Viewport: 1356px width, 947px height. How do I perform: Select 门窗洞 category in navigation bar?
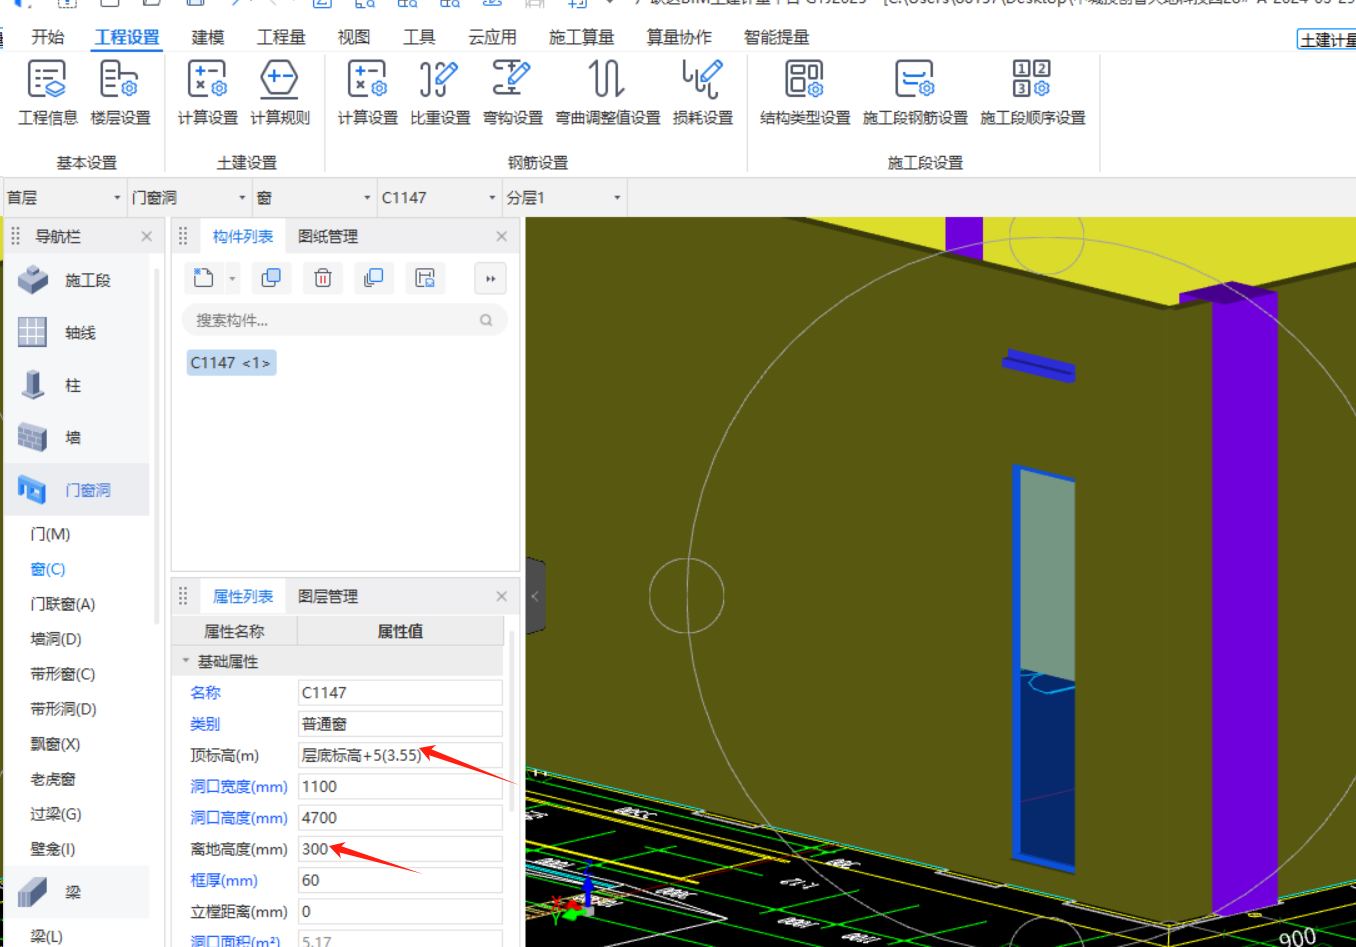[77, 490]
